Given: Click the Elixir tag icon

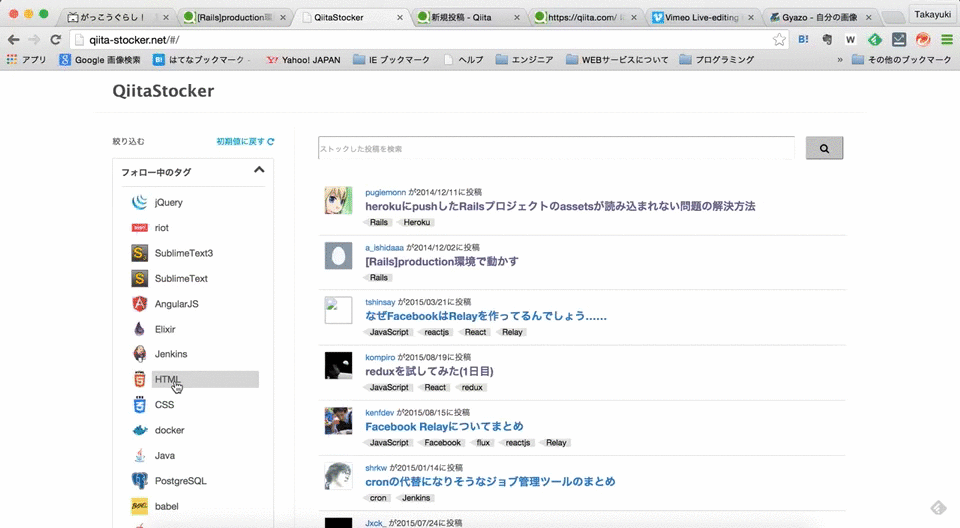Looking at the screenshot, I should tap(140, 329).
